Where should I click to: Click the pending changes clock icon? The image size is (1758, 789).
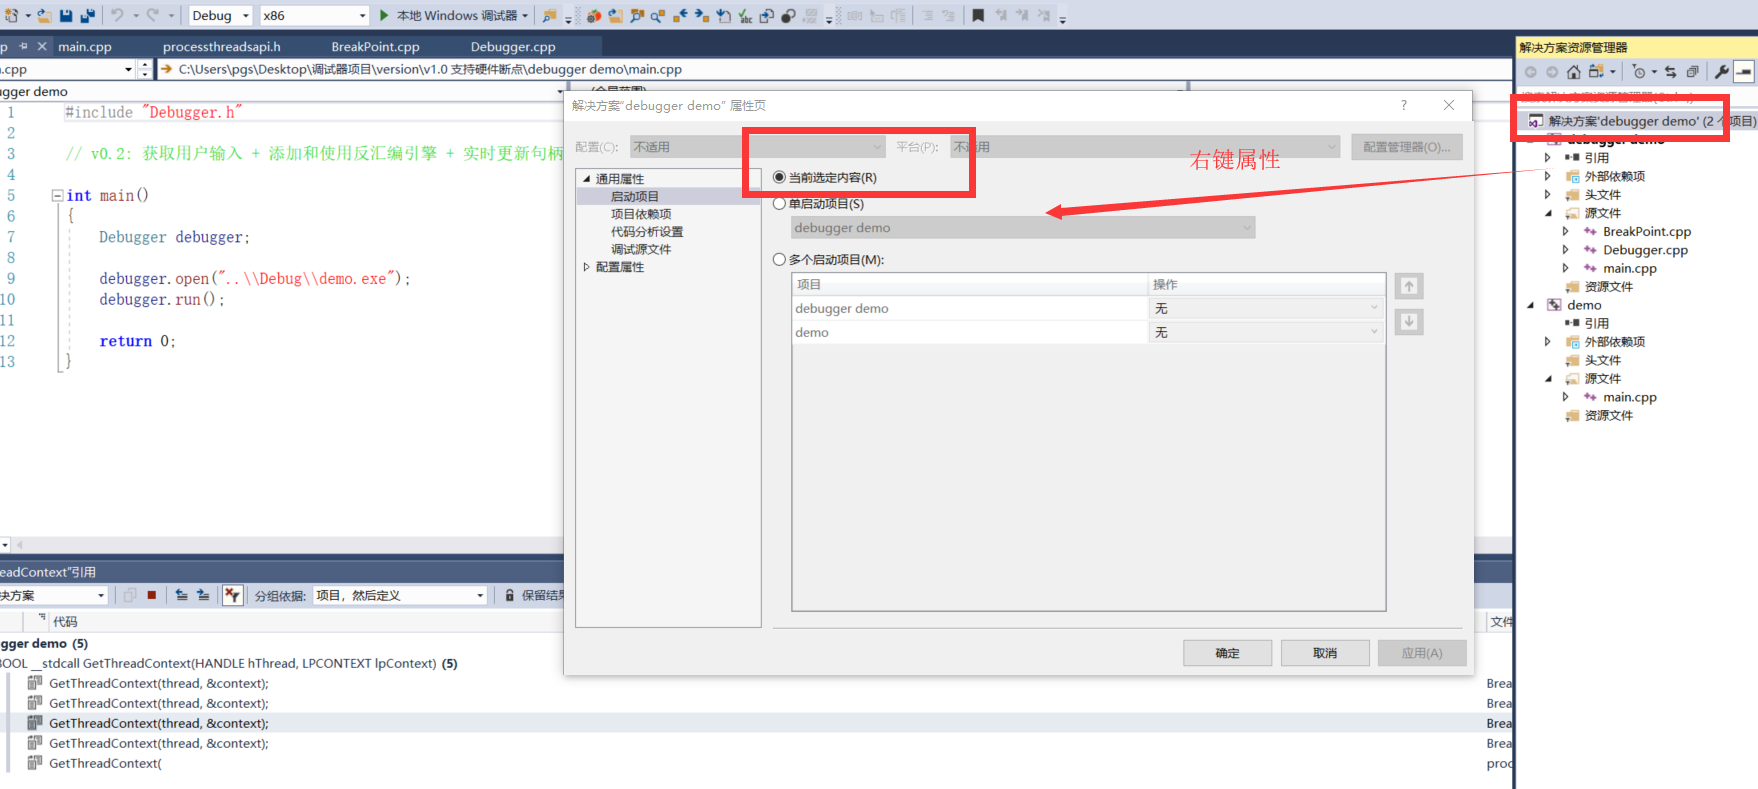pos(1638,71)
